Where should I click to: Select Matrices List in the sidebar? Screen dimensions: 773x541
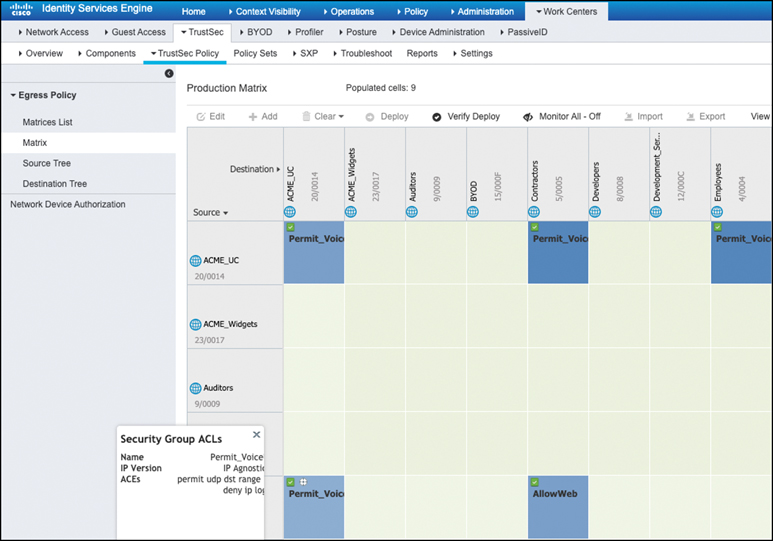click(x=47, y=122)
